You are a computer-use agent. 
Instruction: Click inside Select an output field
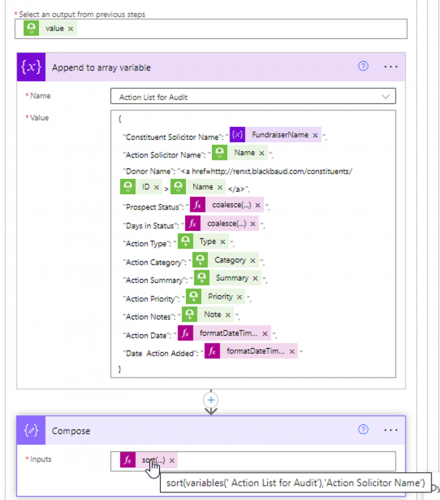click(x=211, y=29)
